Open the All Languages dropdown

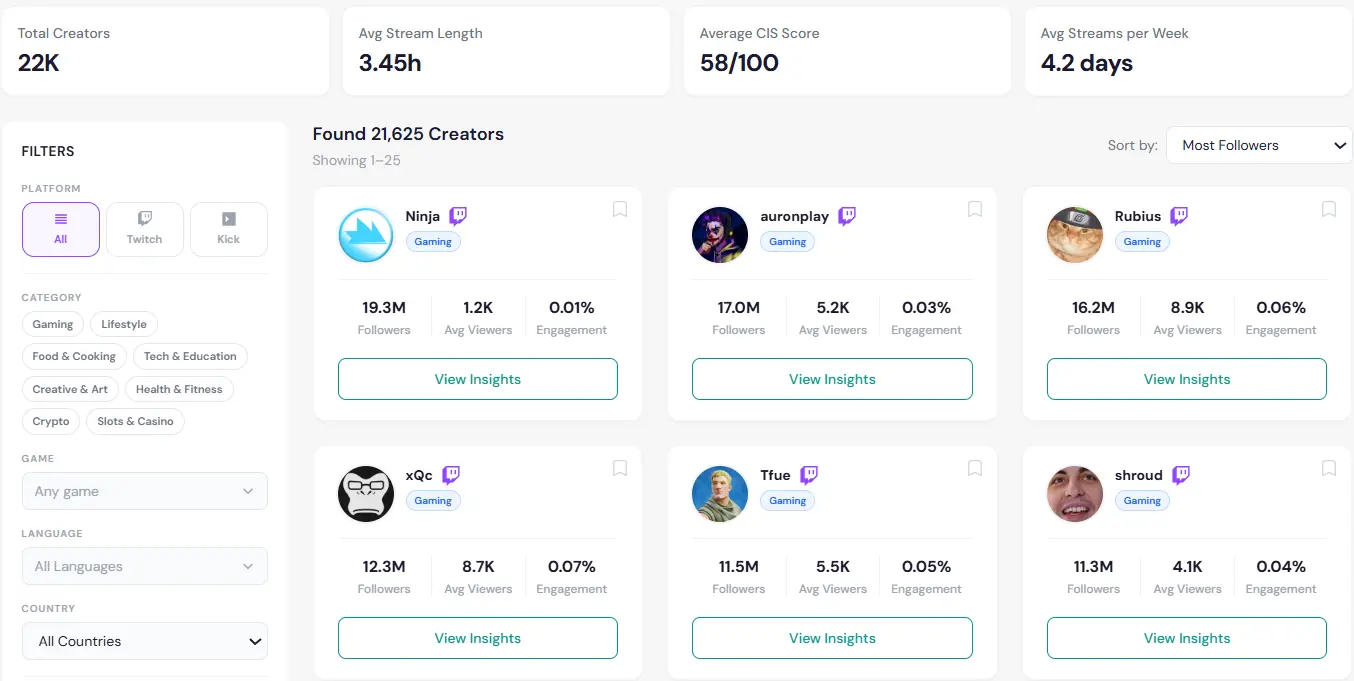(x=144, y=566)
